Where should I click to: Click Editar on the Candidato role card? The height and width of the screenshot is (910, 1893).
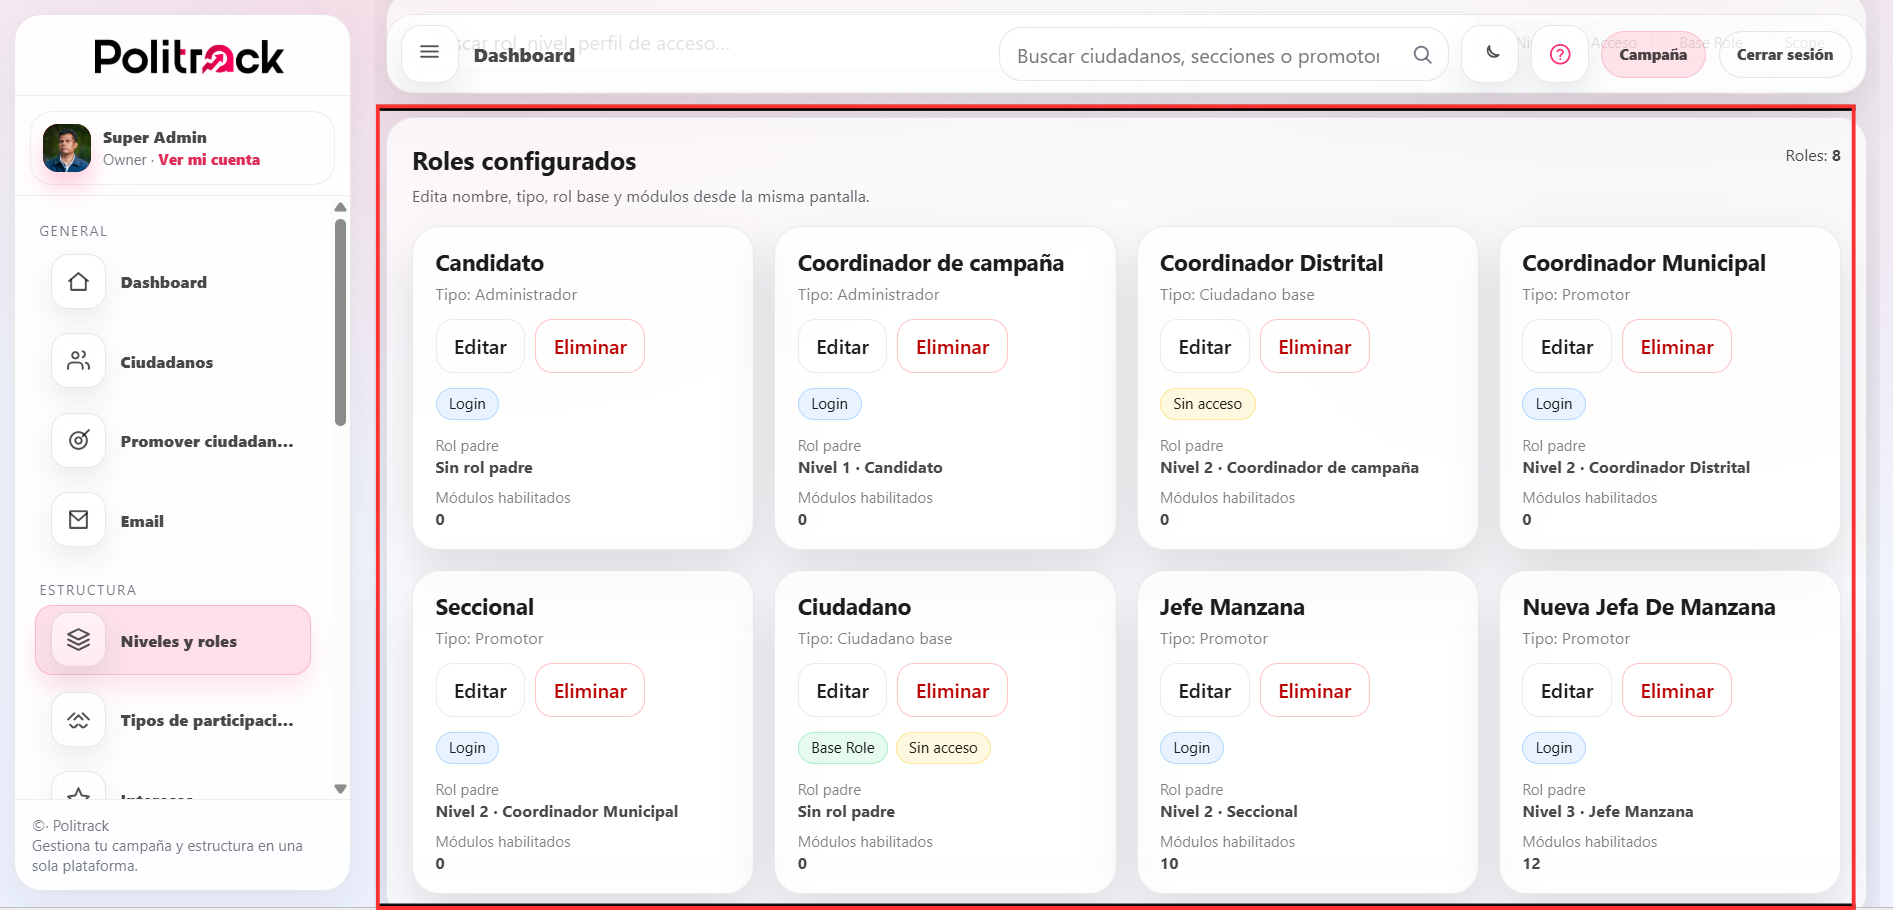(x=480, y=346)
